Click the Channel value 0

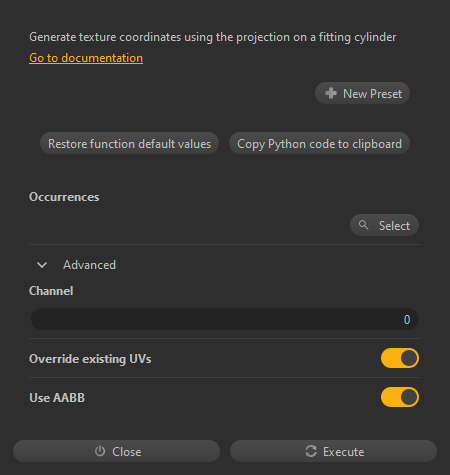(407, 319)
